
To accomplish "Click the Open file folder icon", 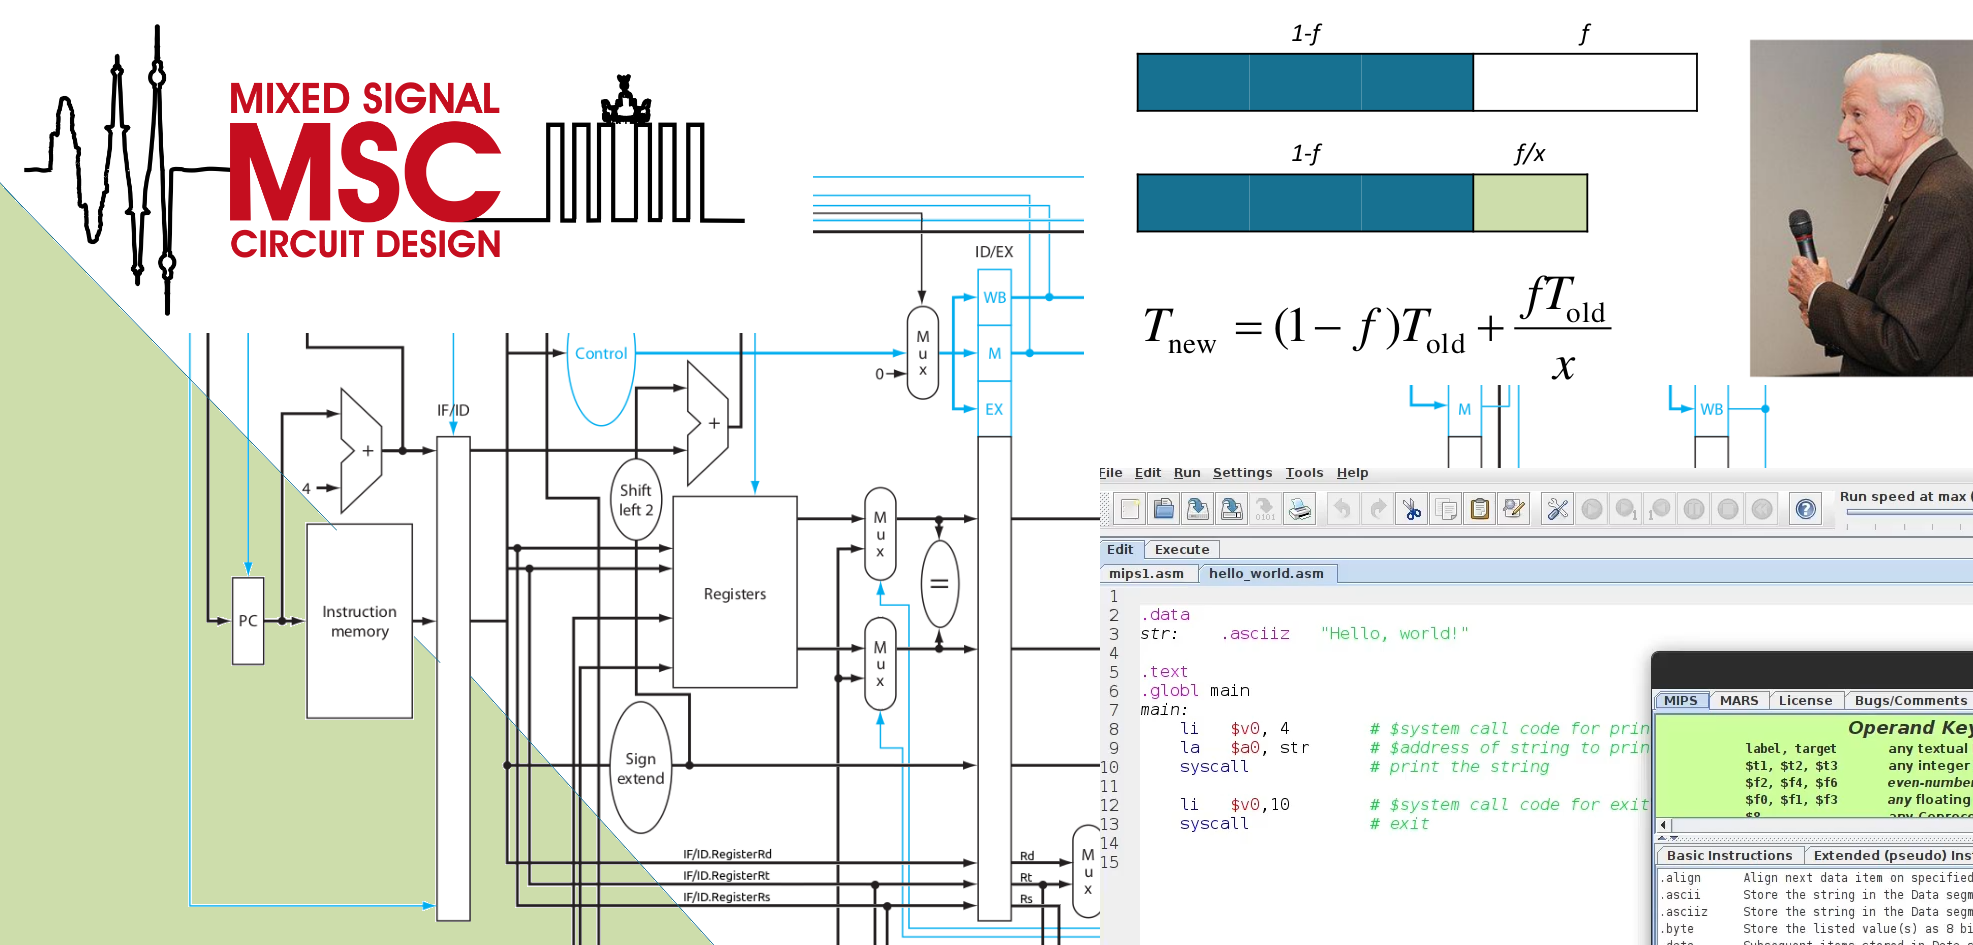I will (1164, 510).
